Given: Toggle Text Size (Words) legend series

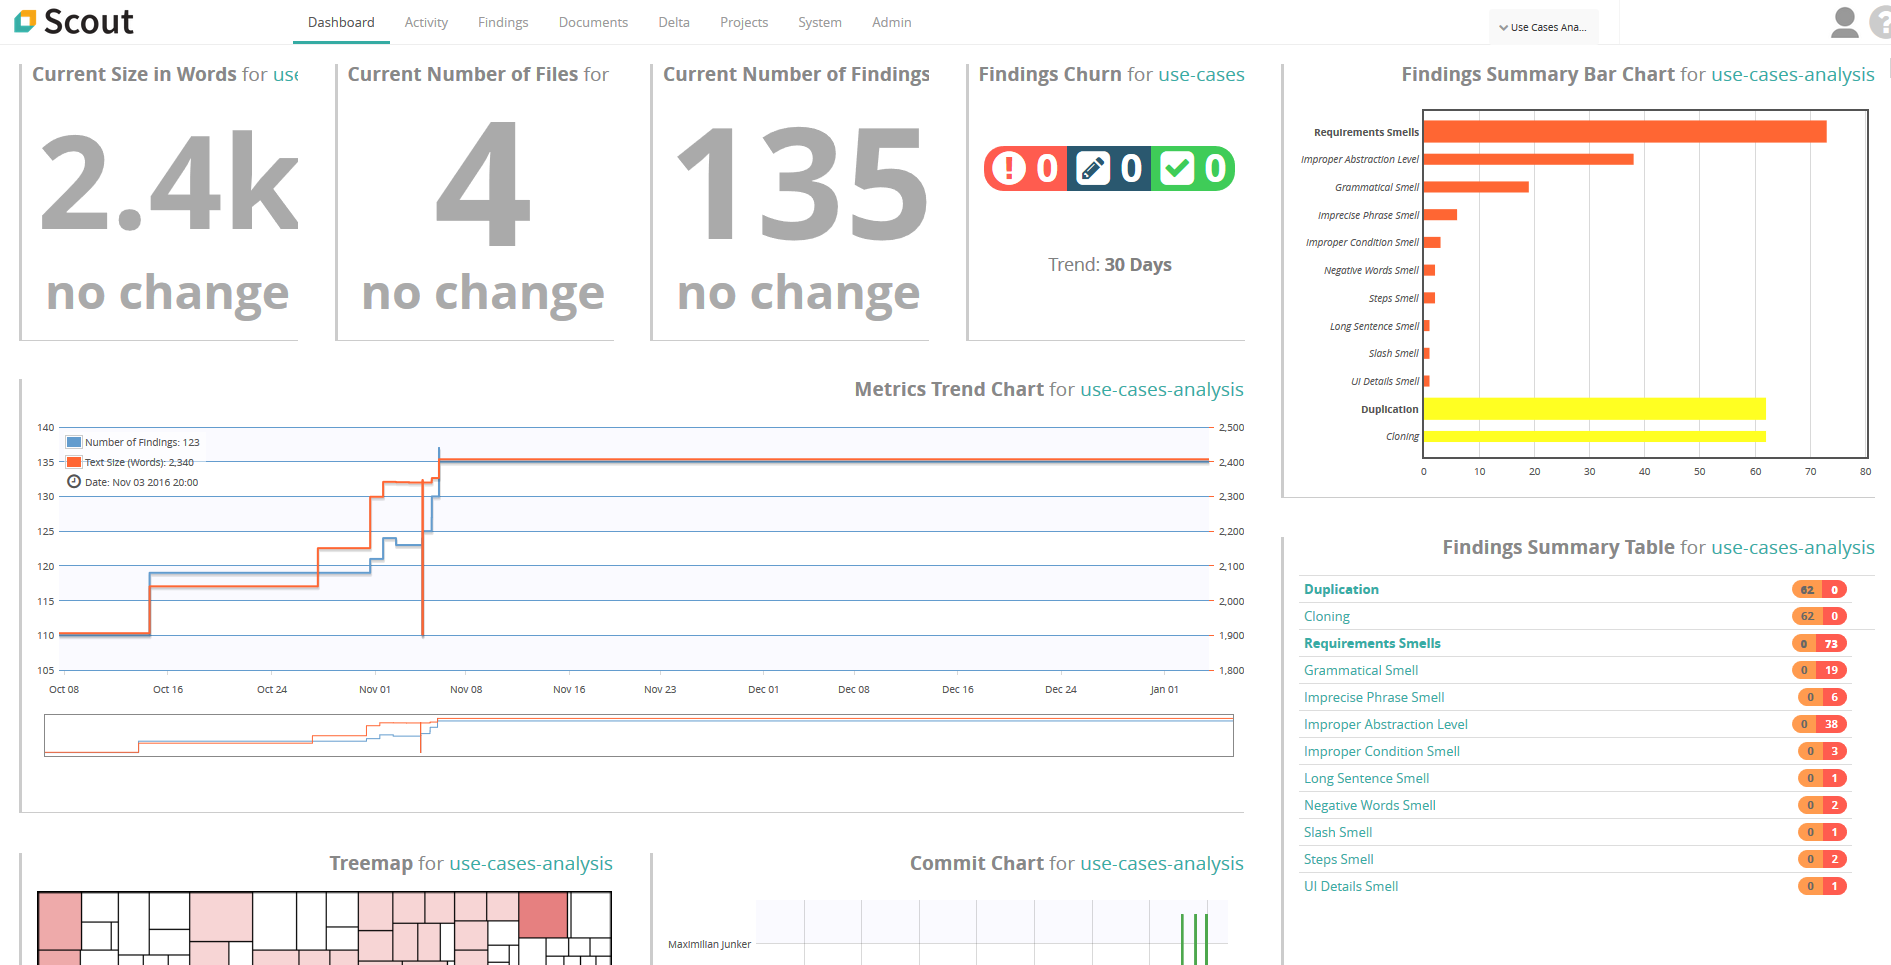Looking at the screenshot, I should coord(74,462).
